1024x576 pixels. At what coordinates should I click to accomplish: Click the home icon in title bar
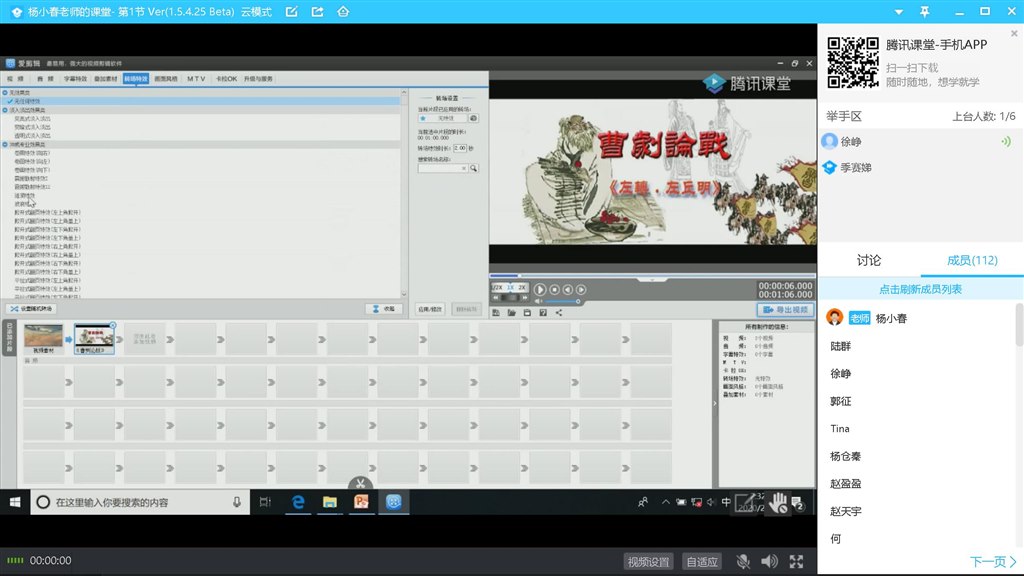pyautogui.click(x=343, y=12)
